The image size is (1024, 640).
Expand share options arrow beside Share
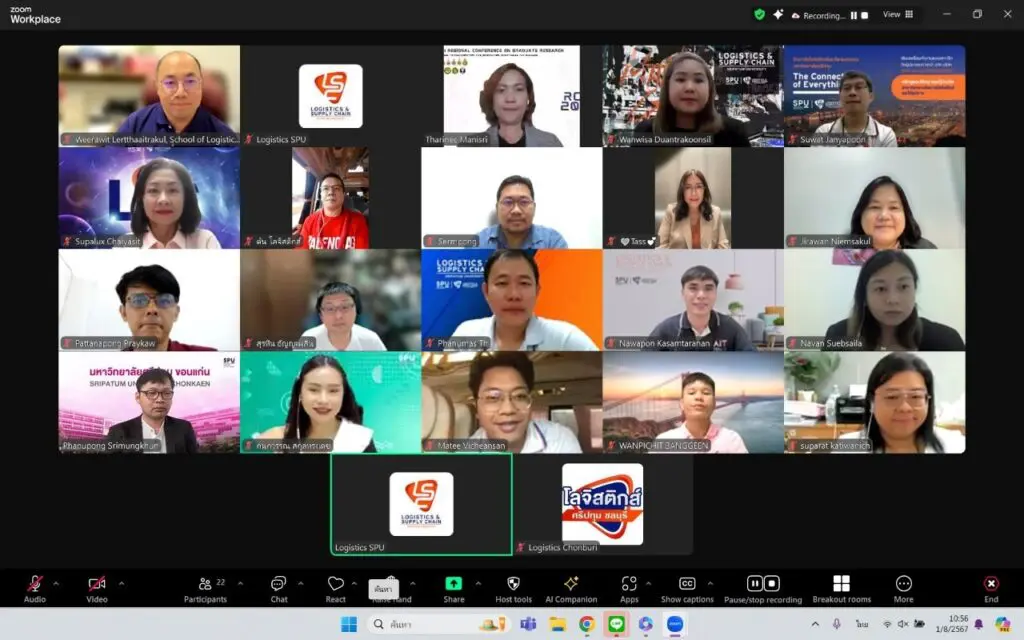478,583
